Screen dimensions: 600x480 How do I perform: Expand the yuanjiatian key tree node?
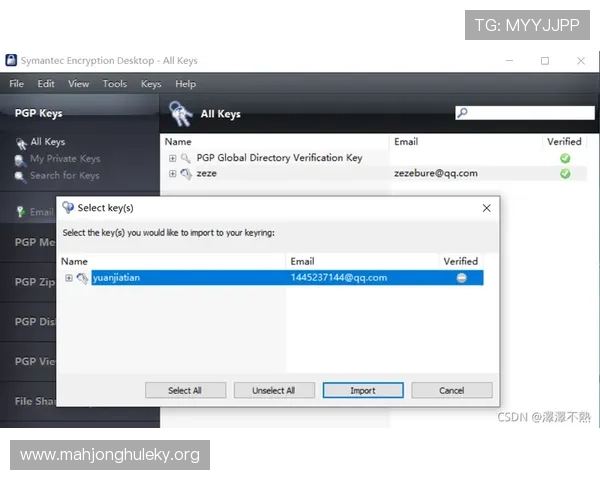pyautogui.click(x=69, y=278)
